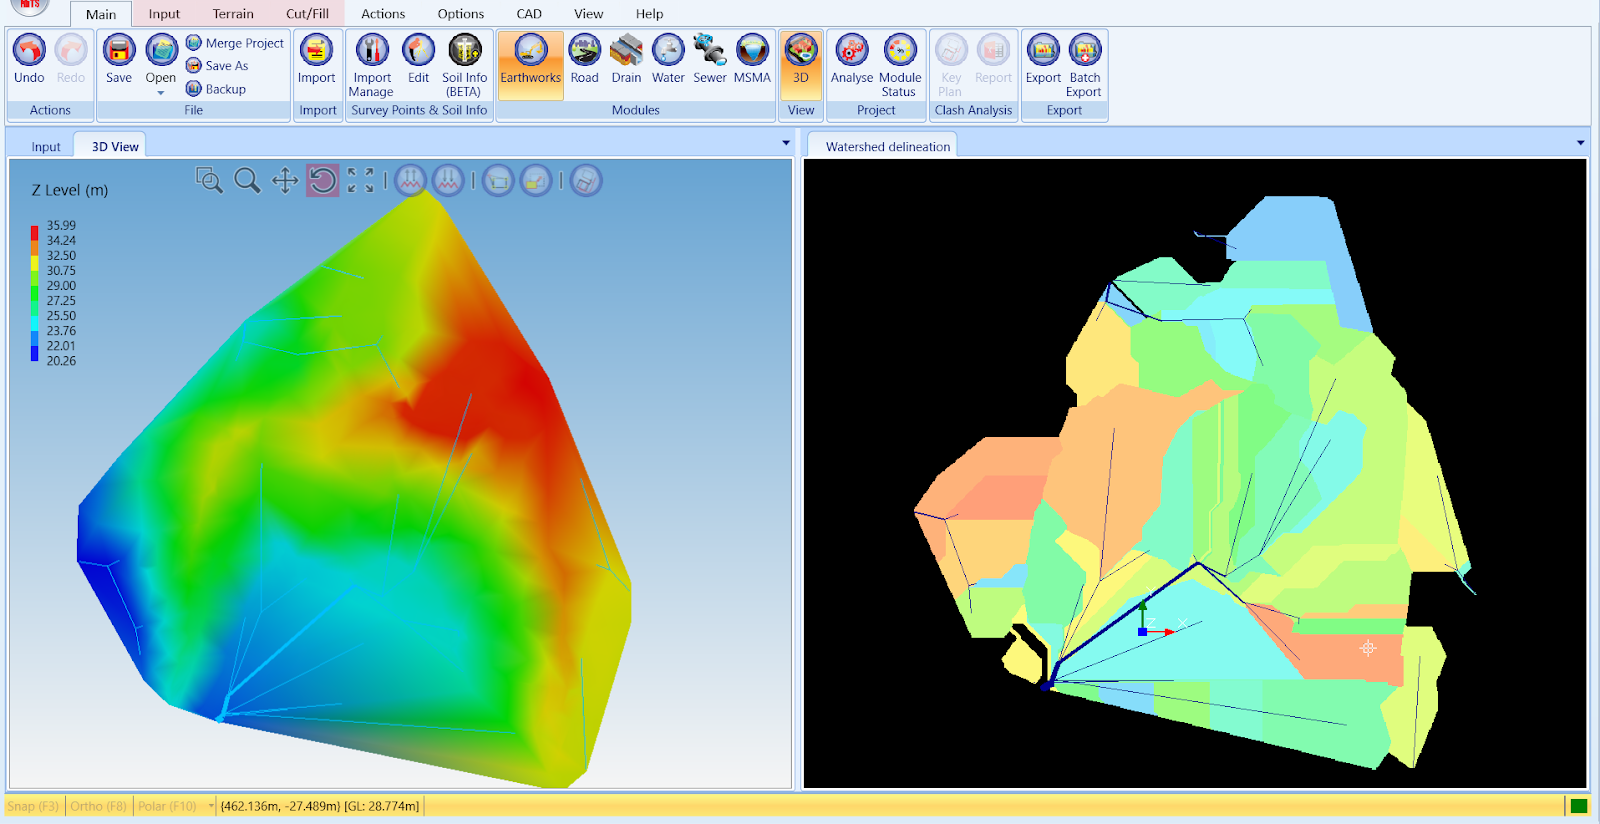
Task: Expand the dropdown next to Polar (F10)
Action: pos(211,806)
